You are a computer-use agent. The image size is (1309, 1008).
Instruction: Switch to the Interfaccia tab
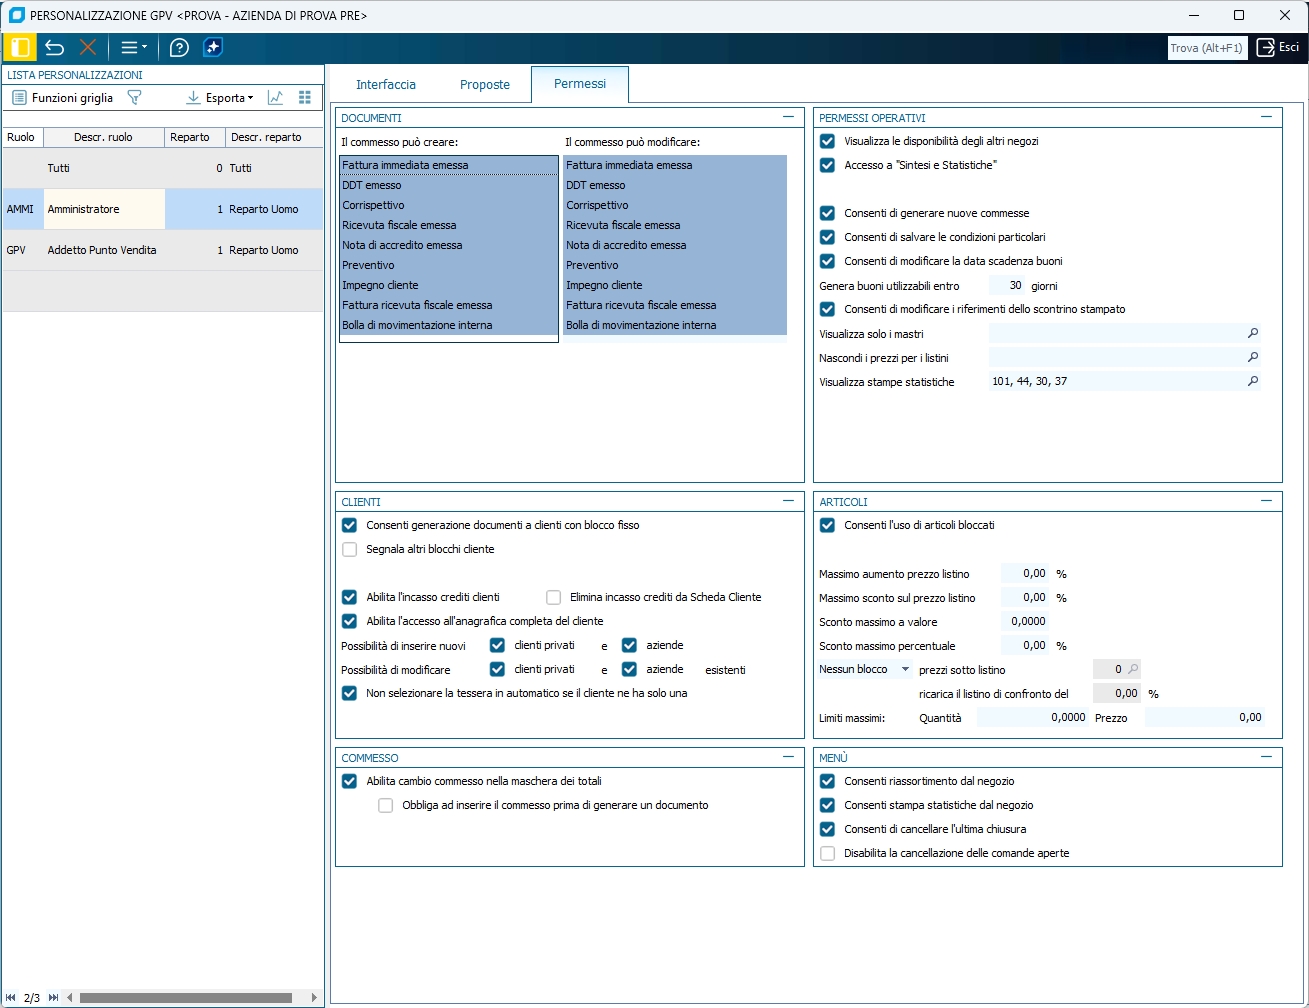pyautogui.click(x=385, y=85)
